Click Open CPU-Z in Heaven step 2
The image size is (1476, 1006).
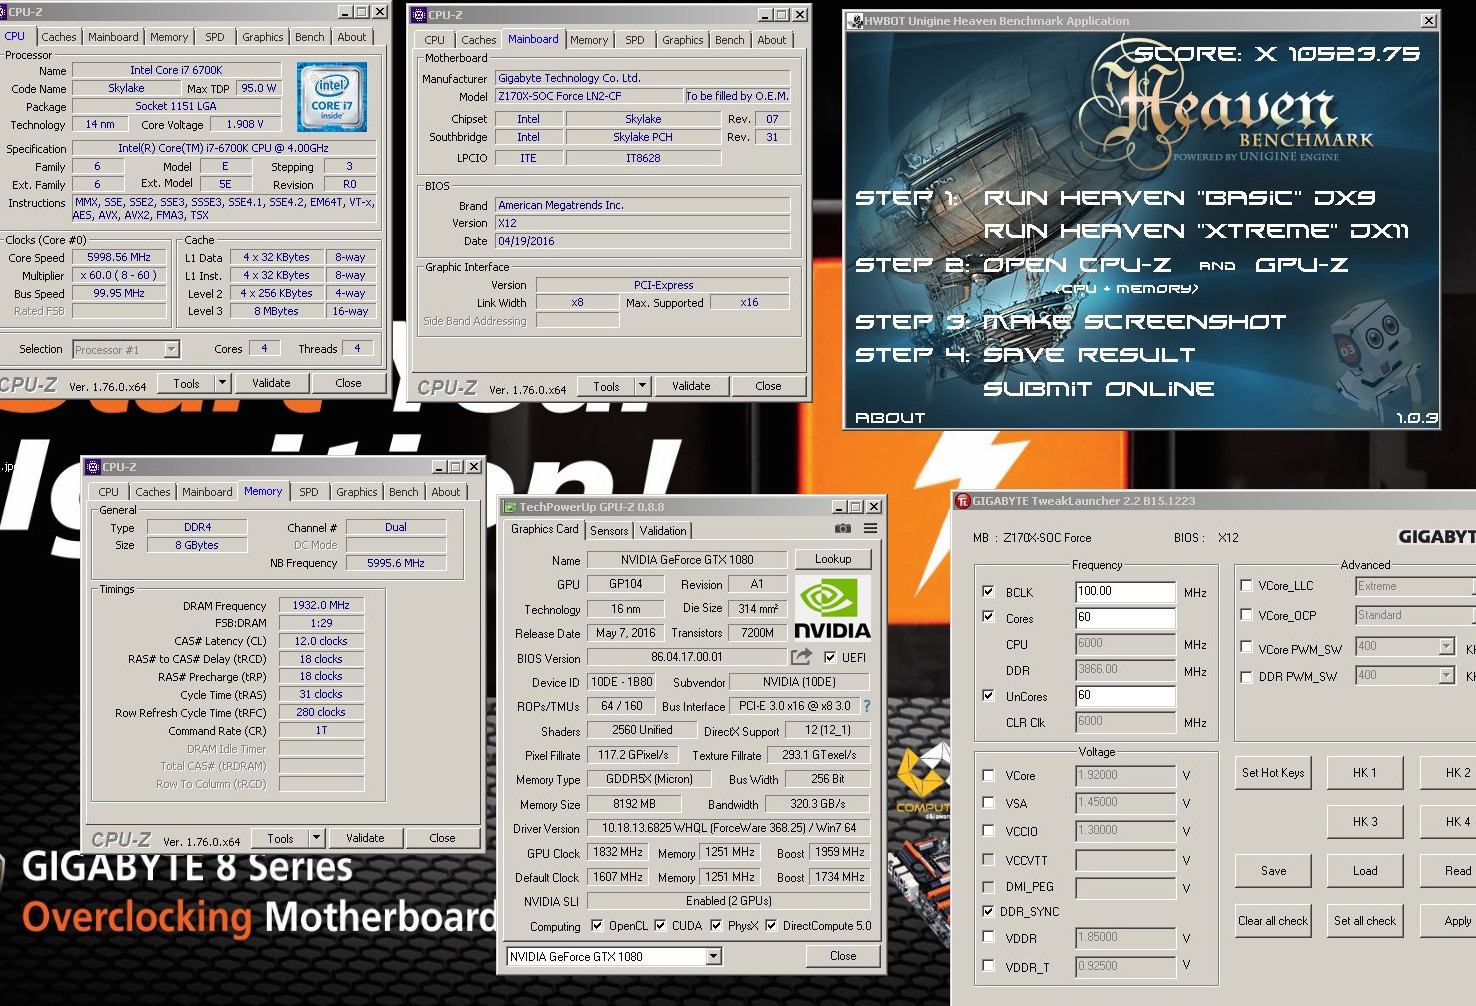point(1077,265)
